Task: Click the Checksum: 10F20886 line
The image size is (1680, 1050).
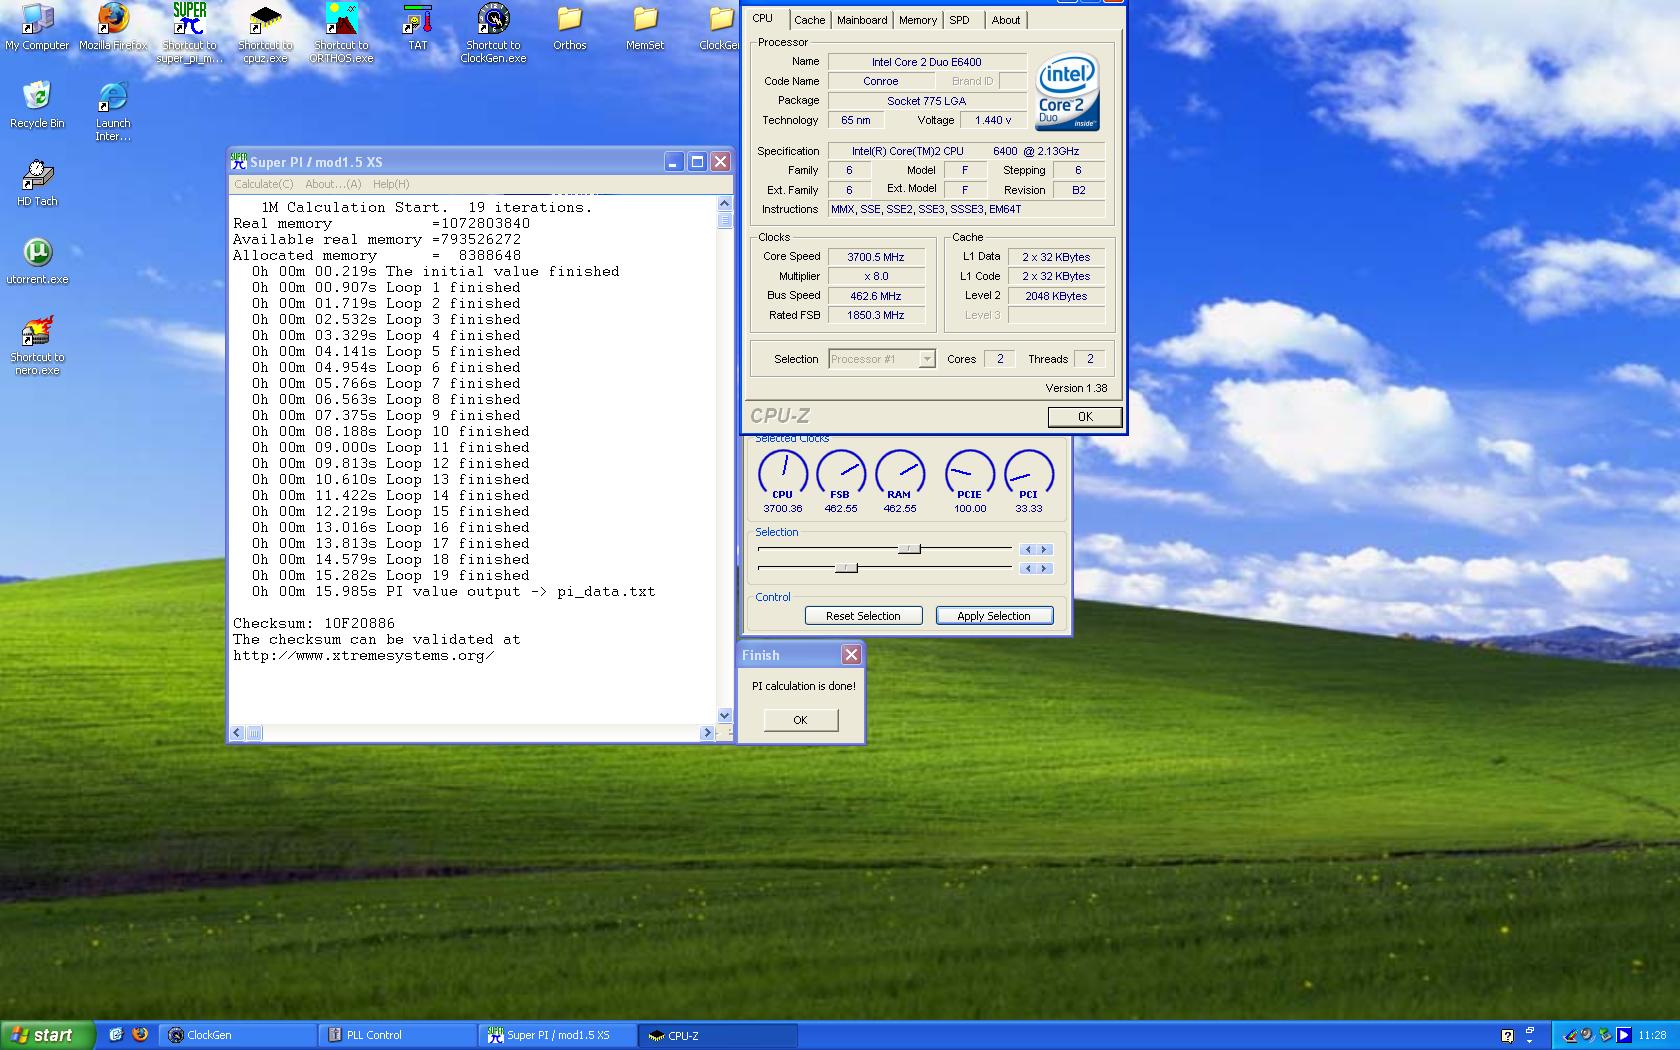Action: point(314,623)
